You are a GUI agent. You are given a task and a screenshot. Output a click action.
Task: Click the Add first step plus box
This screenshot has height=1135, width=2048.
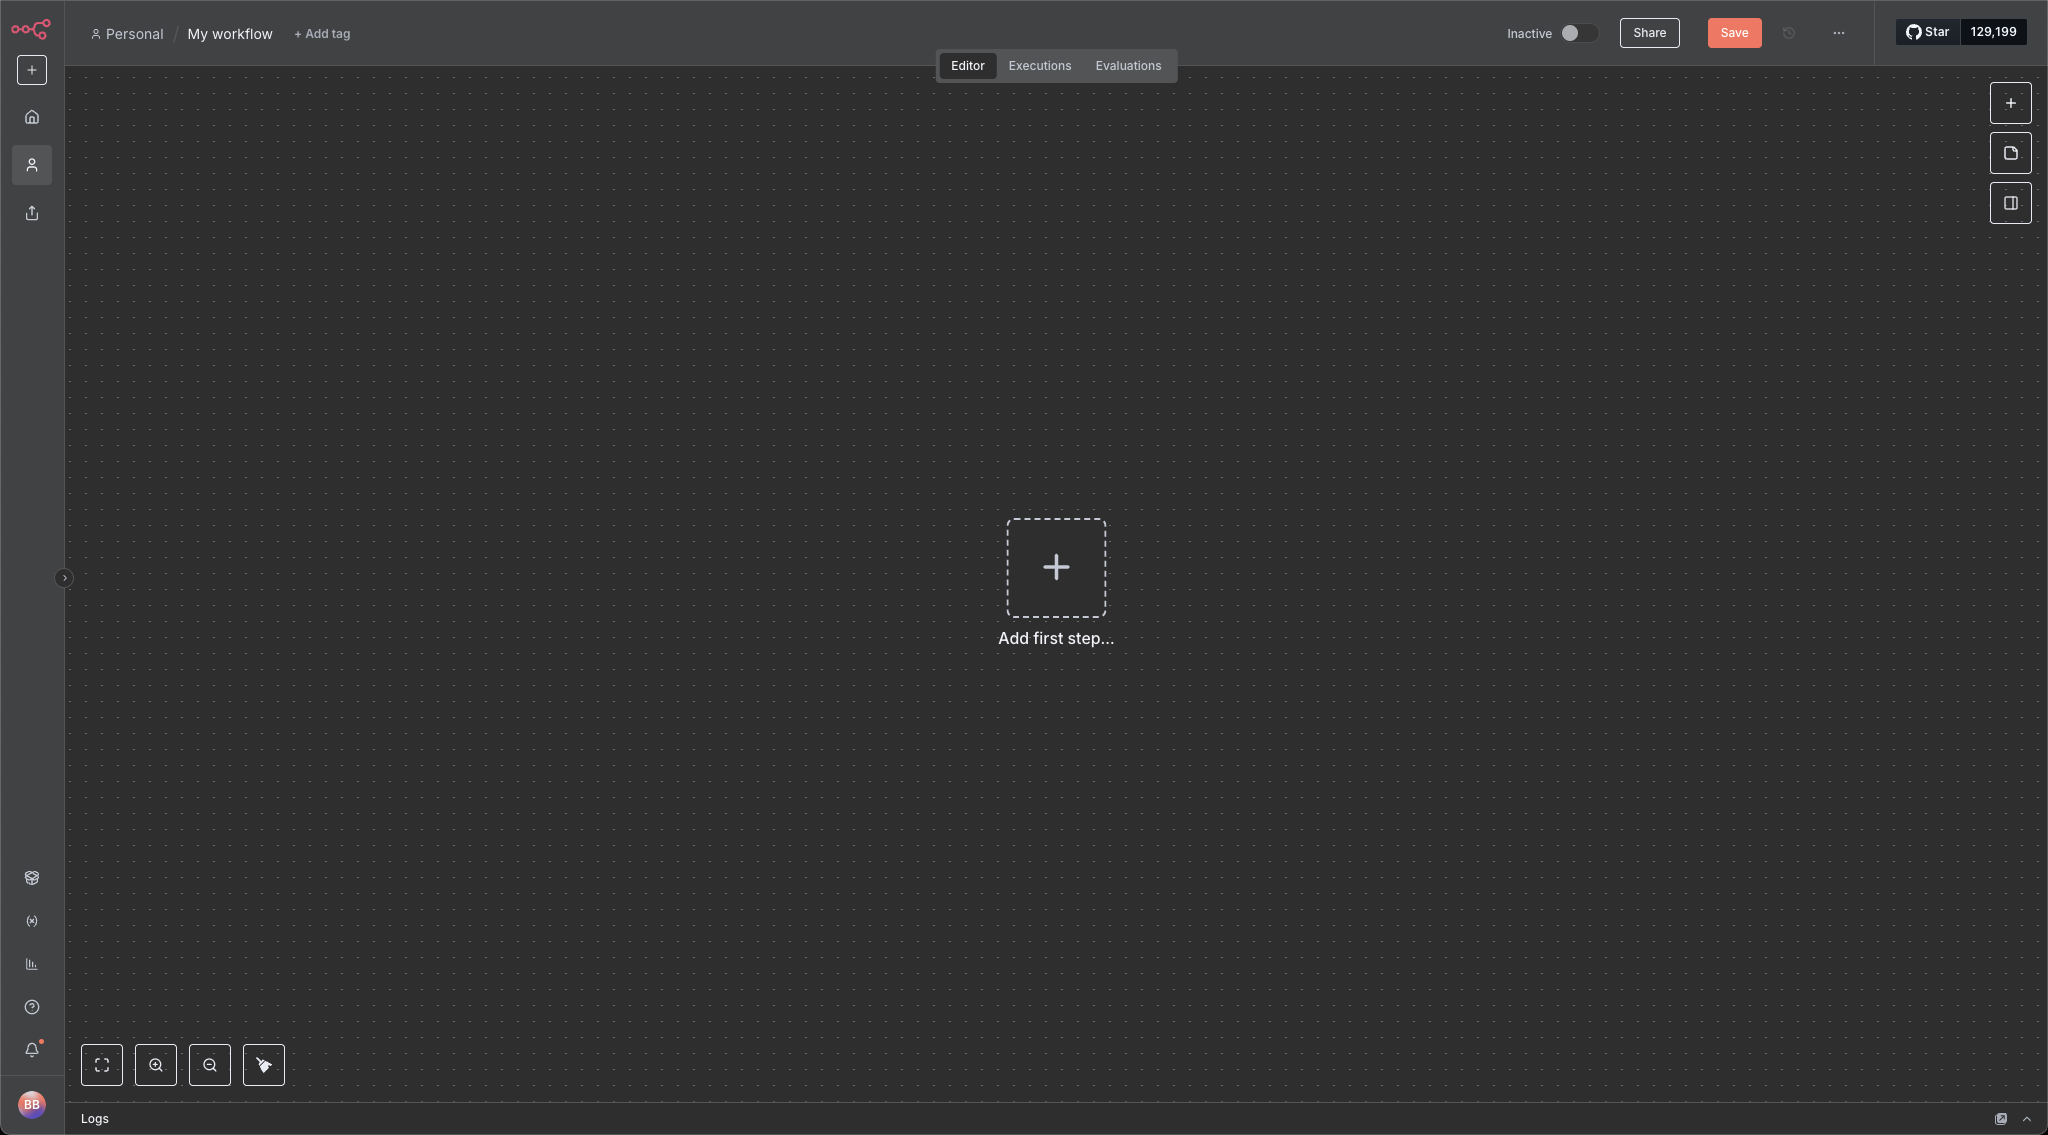coord(1056,568)
